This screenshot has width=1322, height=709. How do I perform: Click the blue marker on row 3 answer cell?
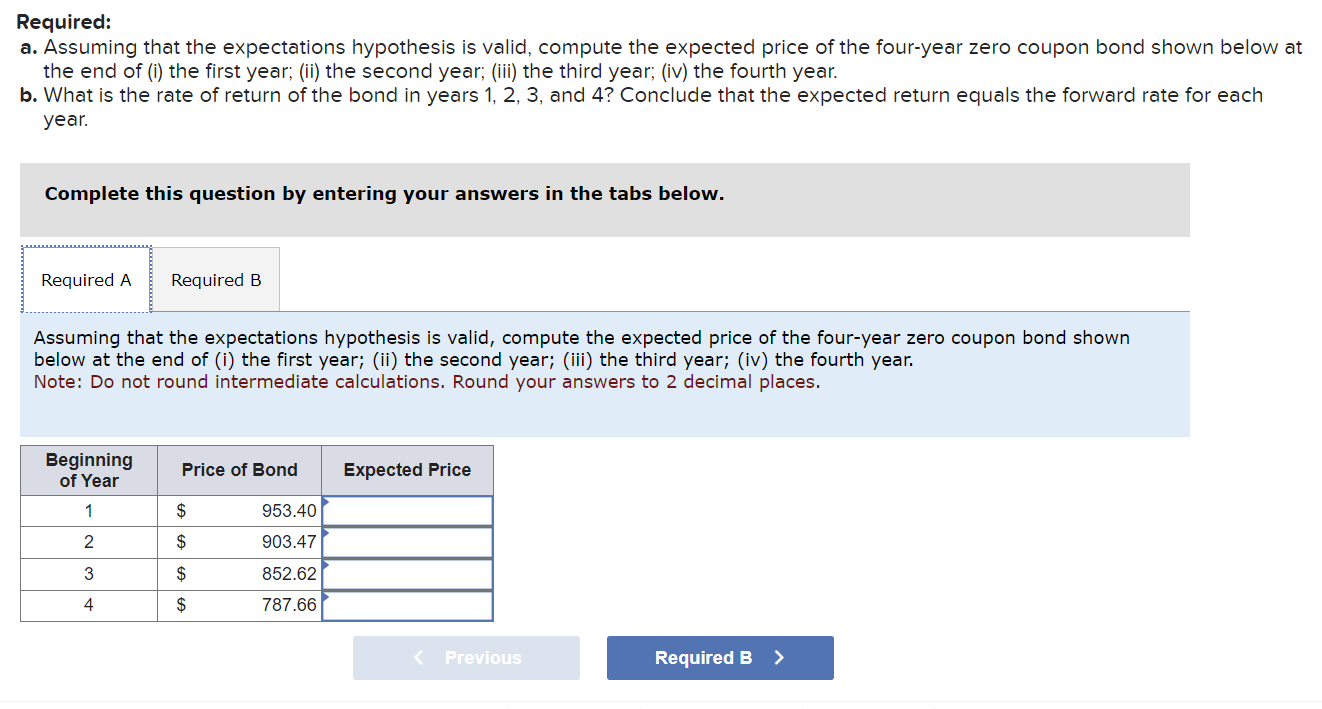(325, 566)
